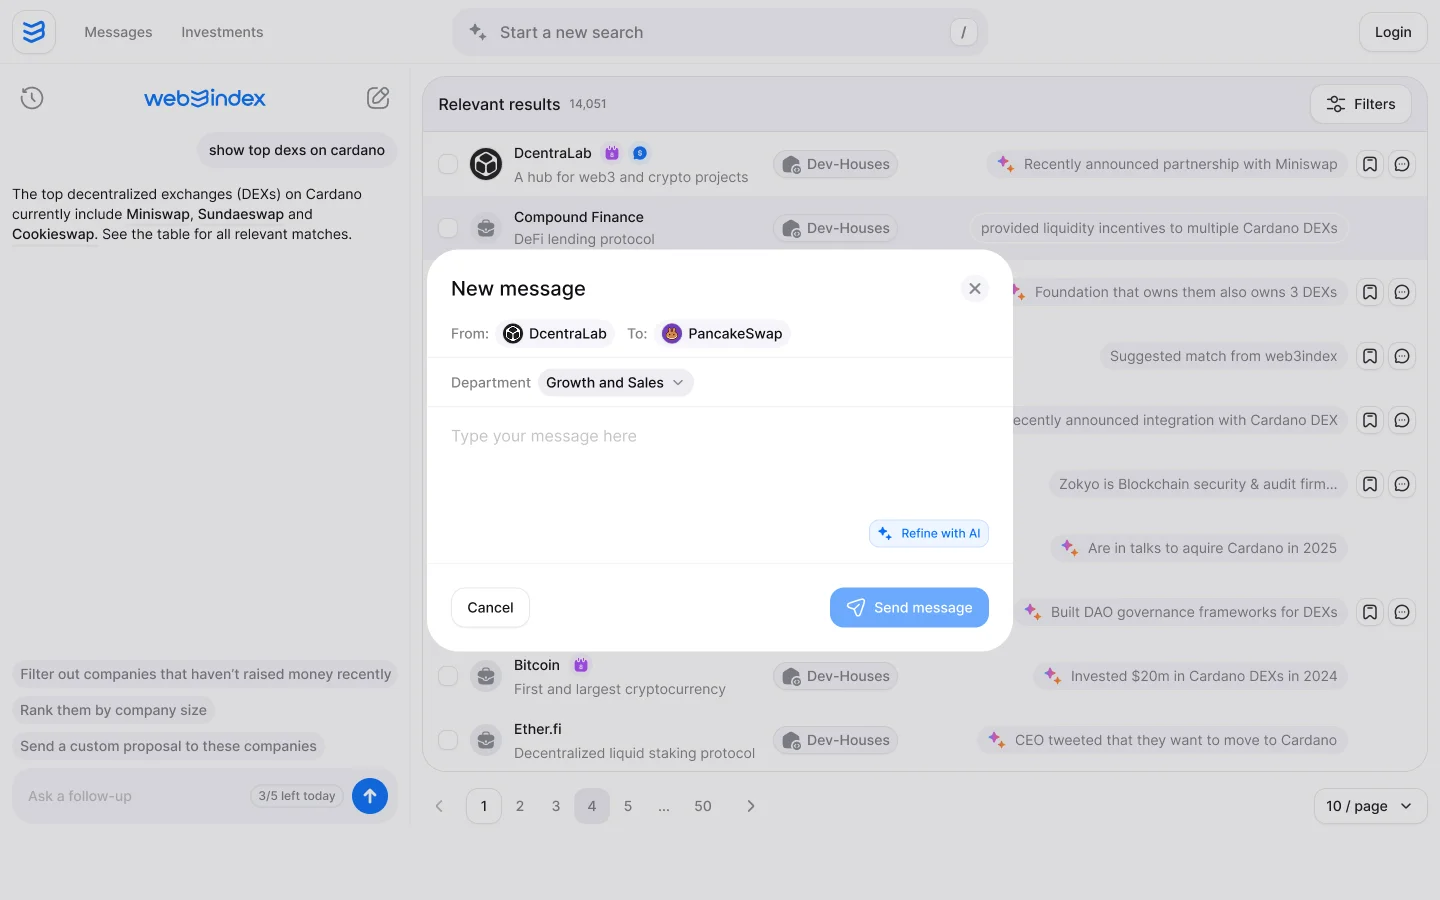This screenshot has width=1440, height=900.
Task: Submit follow-up with blue arrow button
Action: point(370,796)
